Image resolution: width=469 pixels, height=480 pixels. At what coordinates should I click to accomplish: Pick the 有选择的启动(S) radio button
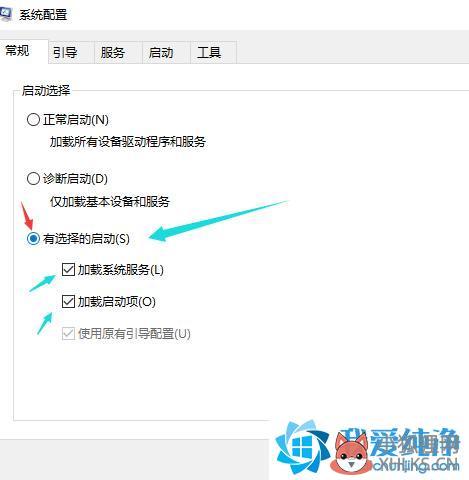(x=33, y=238)
